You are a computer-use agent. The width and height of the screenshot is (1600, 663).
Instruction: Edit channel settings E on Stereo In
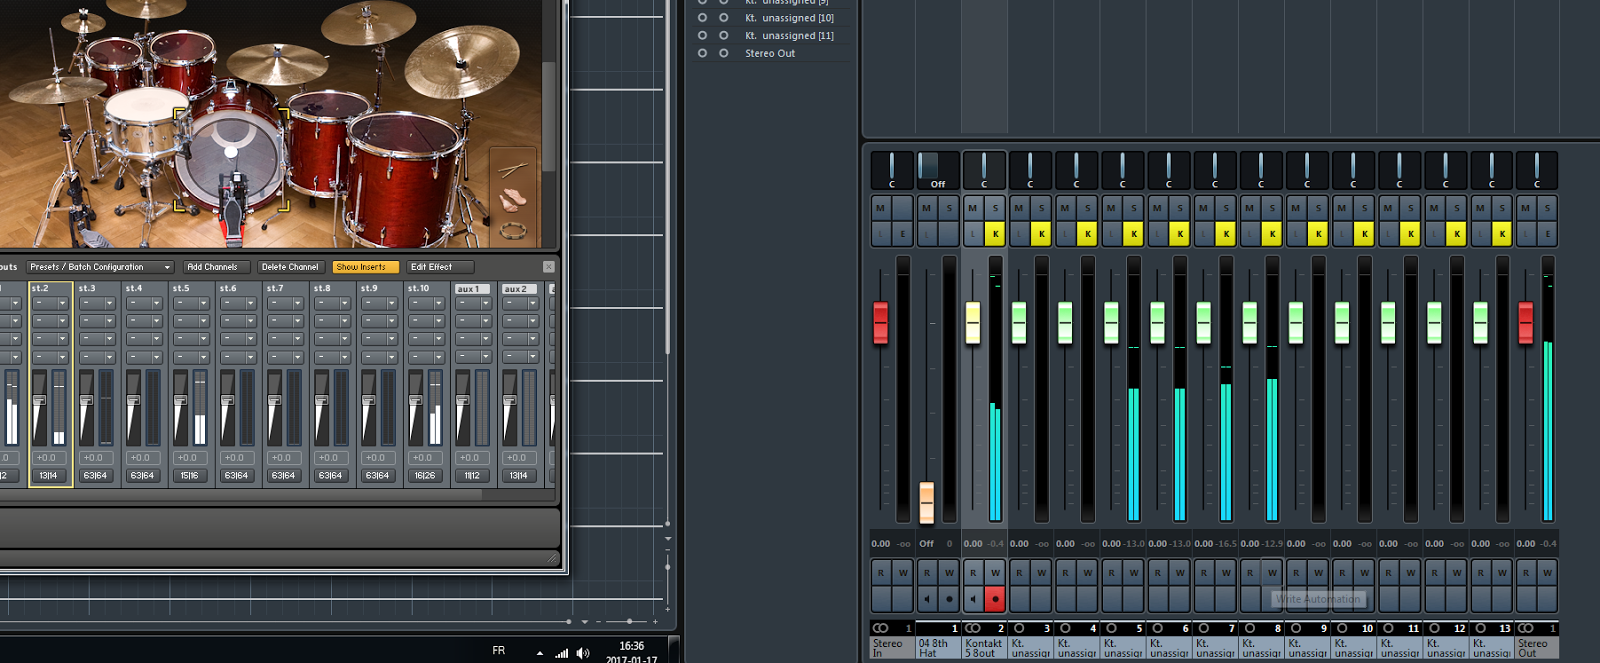(903, 234)
